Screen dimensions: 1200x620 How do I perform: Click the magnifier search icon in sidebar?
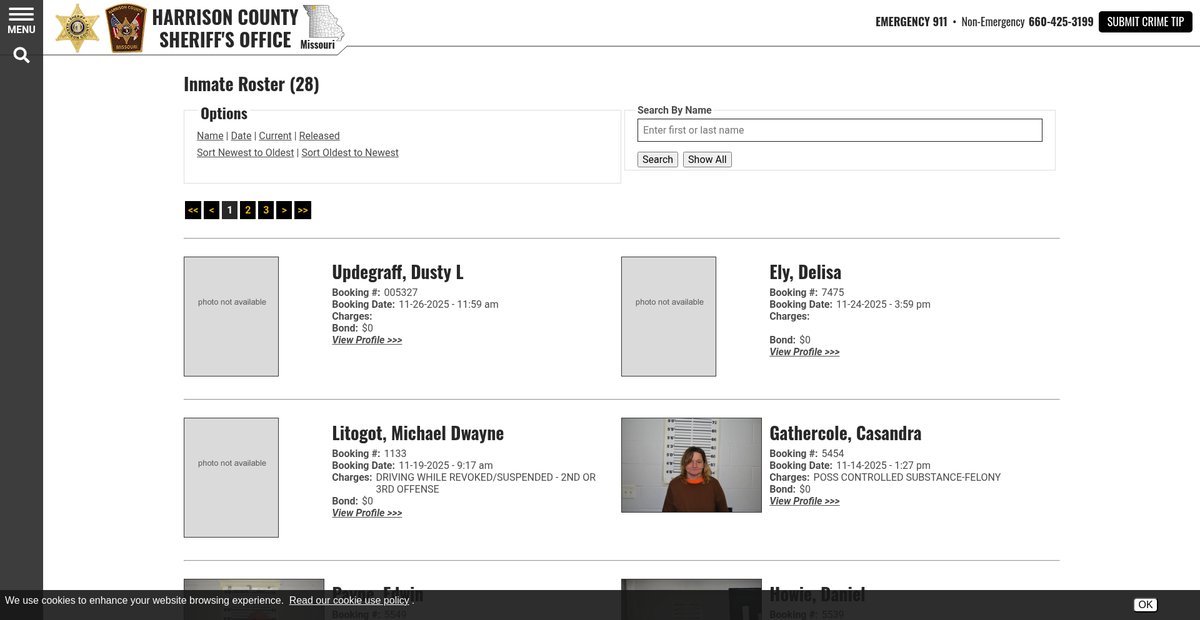tap(21, 56)
